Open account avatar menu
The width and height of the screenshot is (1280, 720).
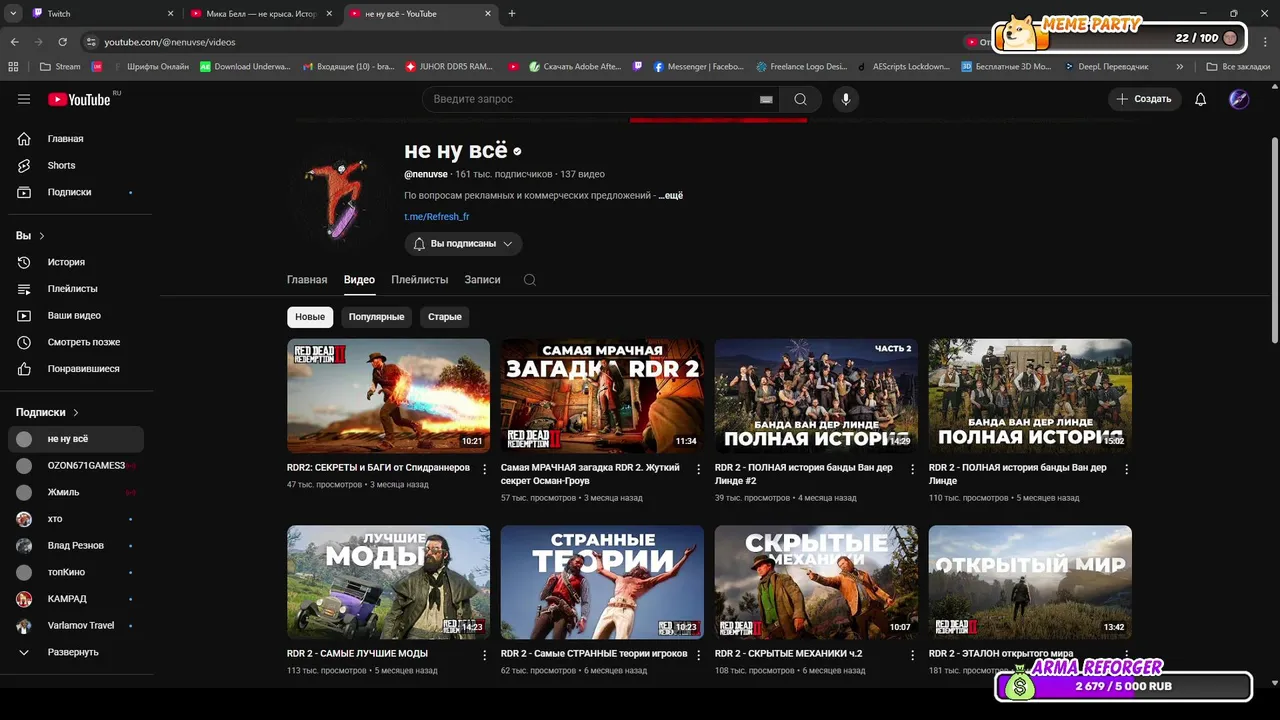pos(1239,99)
